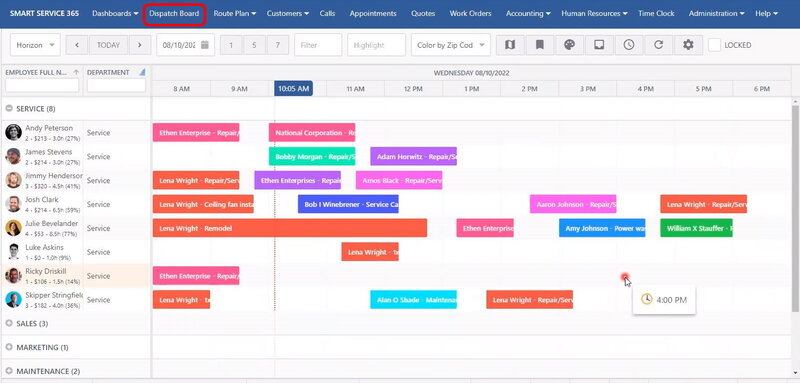The height and width of the screenshot is (383, 800).
Task: Expand the SALES (3) group
Action: coord(9,323)
